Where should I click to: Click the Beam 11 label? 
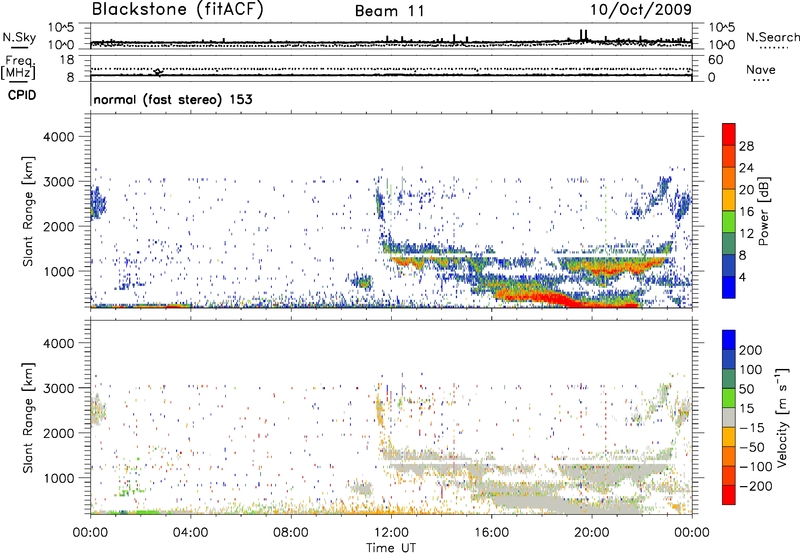[390, 11]
